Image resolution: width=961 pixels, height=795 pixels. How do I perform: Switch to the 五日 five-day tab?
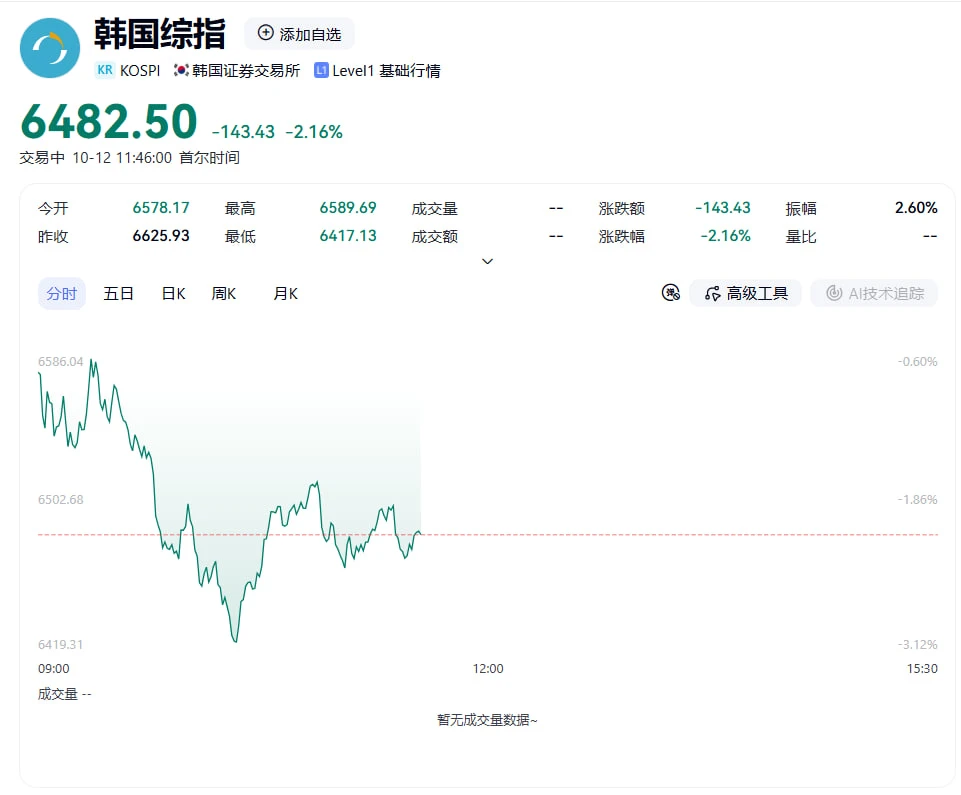118,294
